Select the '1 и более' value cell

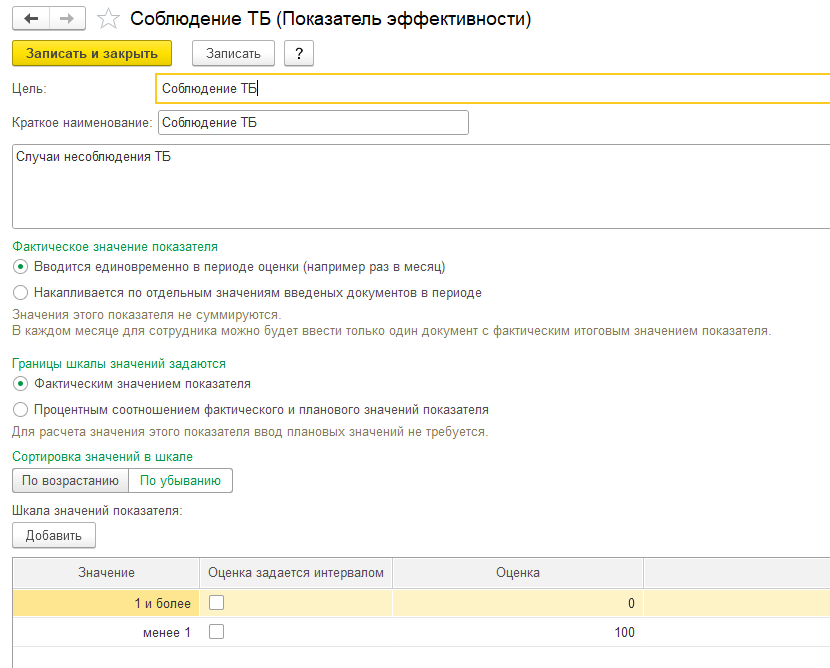pos(106,603)
